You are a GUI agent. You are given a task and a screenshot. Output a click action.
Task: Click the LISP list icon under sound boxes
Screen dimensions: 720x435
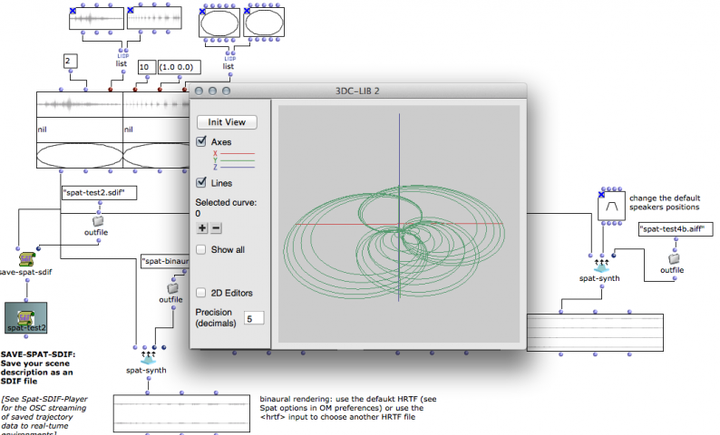(121, 51)
